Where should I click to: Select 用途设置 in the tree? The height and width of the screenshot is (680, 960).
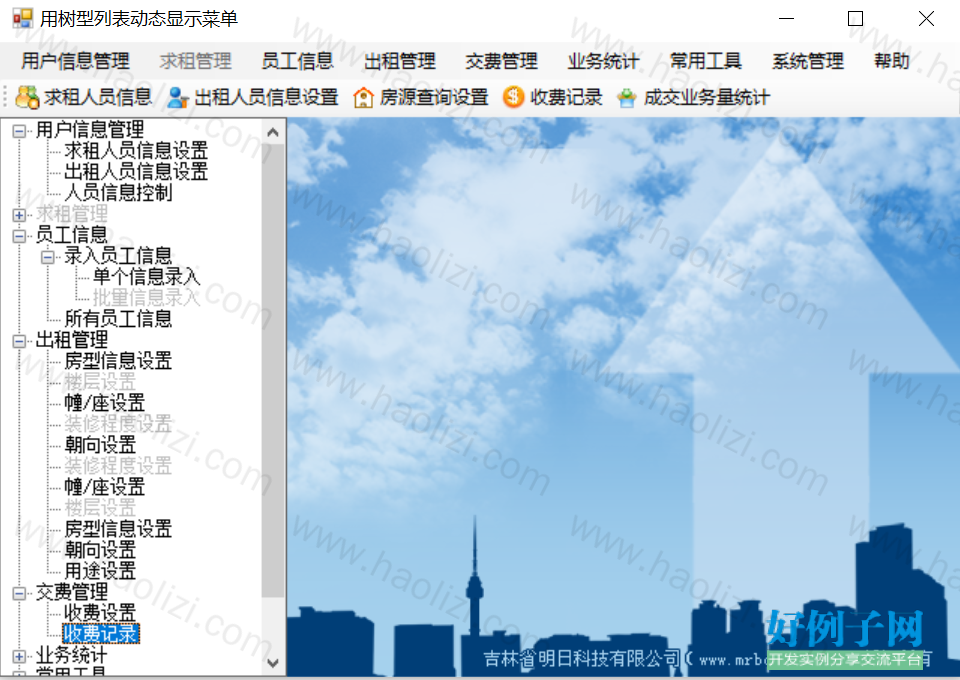pyautogui.click(x=100, y=571)
